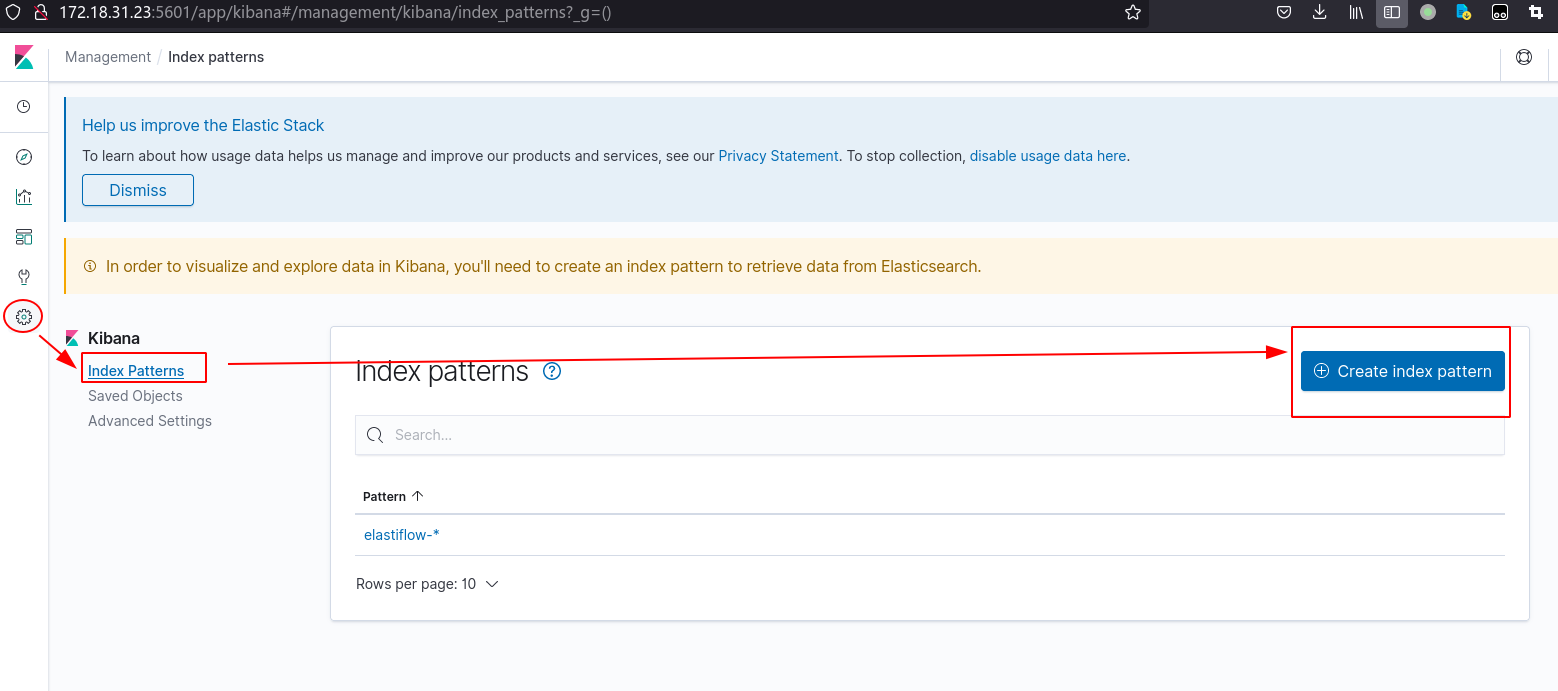Viewport: 1558px width, 691px height.
Task: Click the Index patterns breadcrumb
Action: pyautogui.click(x=216, y=57)
